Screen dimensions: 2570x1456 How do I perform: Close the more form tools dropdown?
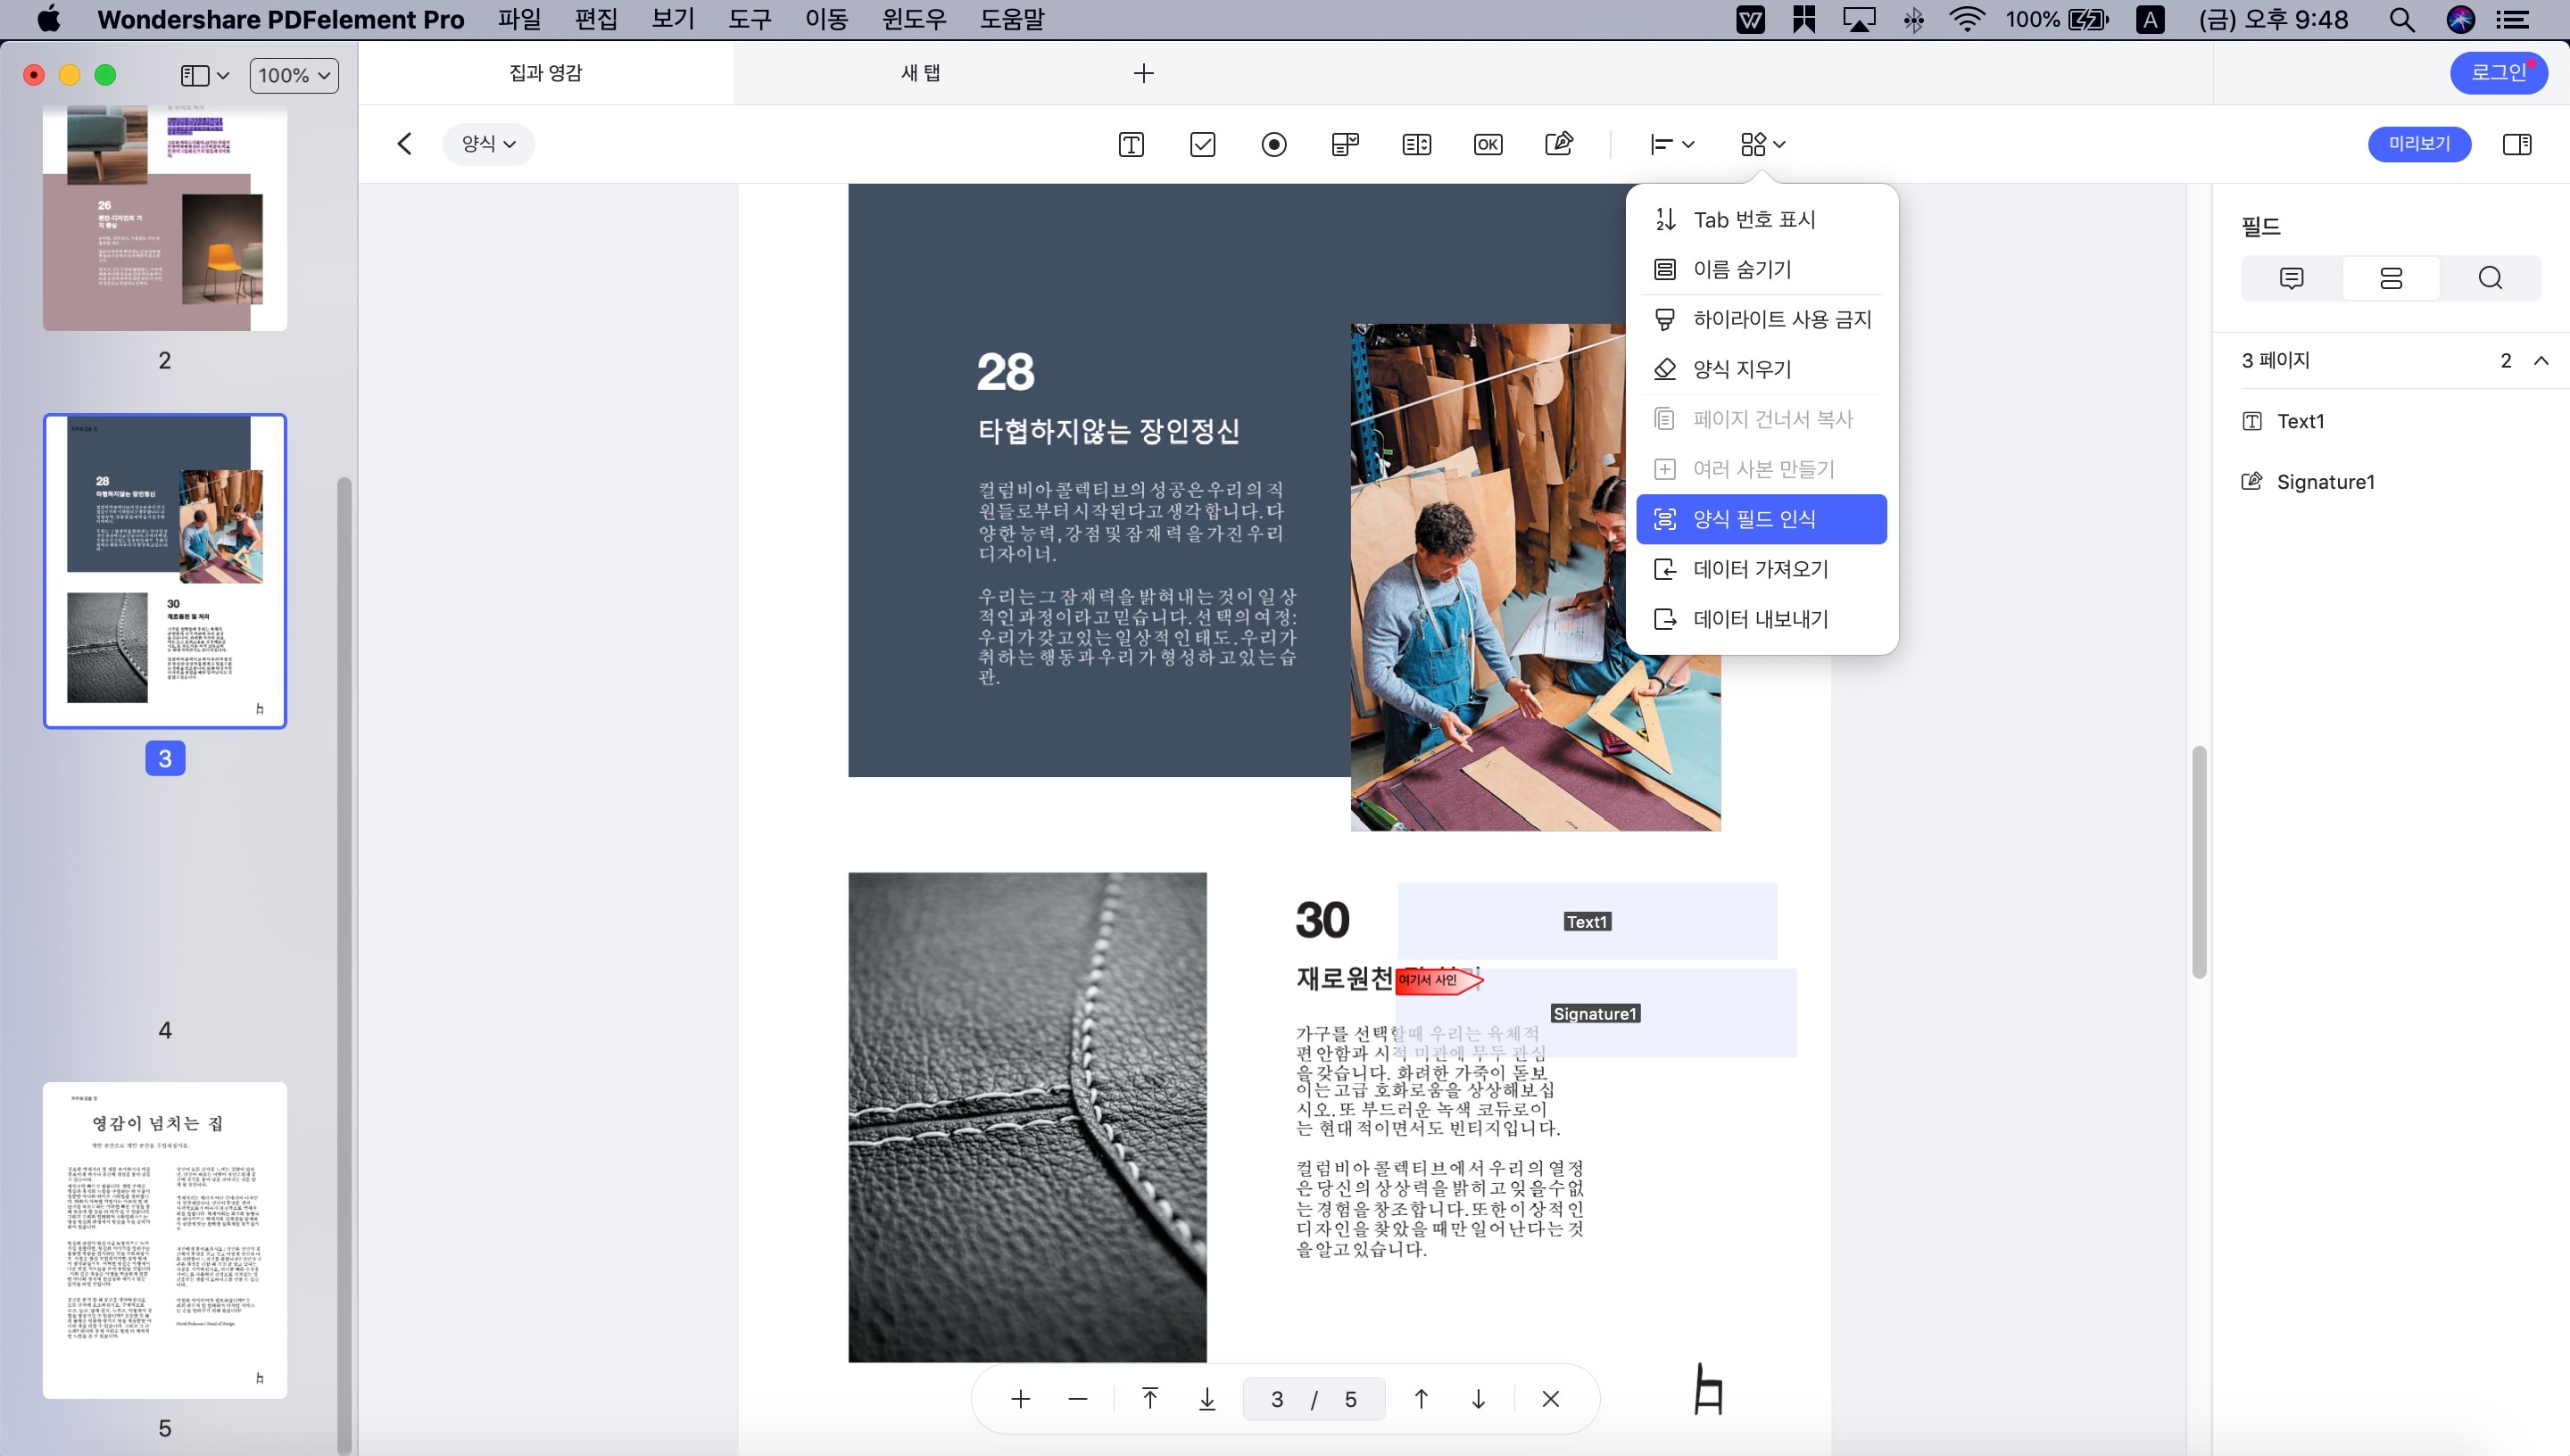coord(1762,144)
